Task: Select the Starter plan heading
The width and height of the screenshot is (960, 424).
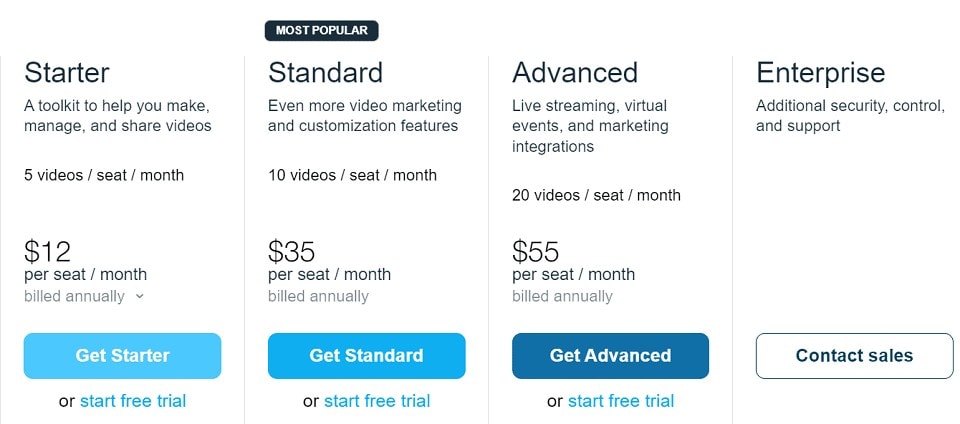Action: coord(67,72)
